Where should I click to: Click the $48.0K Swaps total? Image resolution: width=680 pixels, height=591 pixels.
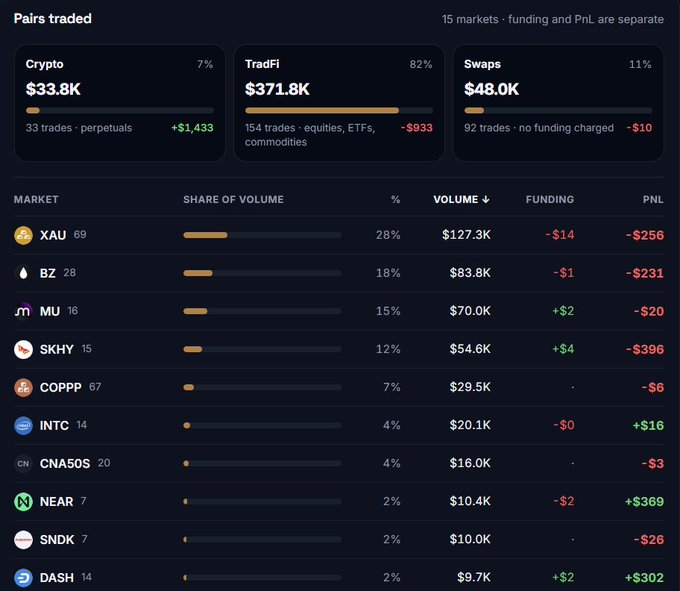point(491,89)
